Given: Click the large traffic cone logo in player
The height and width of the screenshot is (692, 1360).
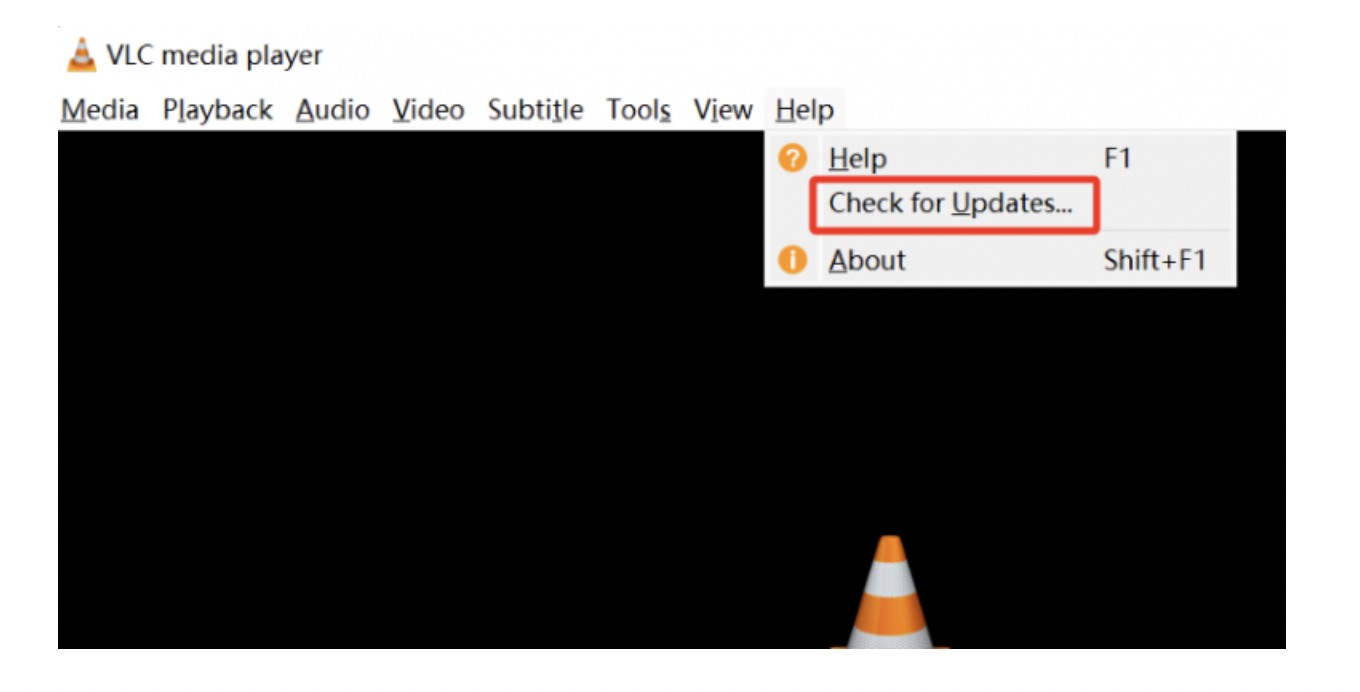Looking at the screenshot, I should [889, 591].
